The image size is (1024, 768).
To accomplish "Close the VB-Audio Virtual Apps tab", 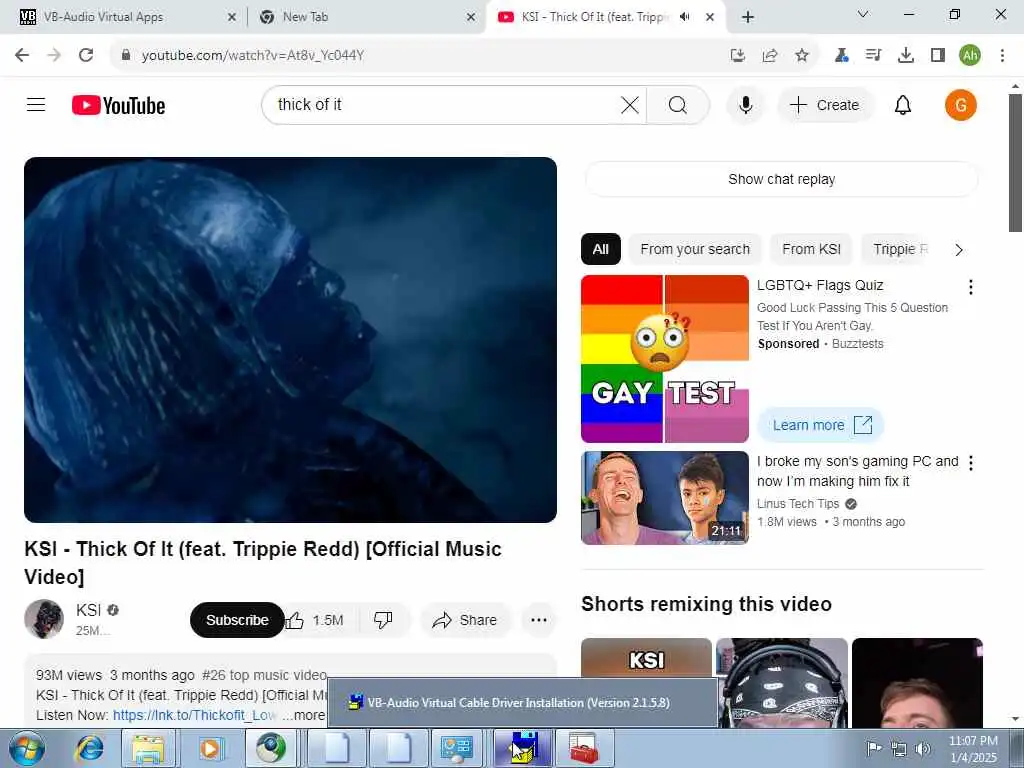I will (x=231, y=18).
